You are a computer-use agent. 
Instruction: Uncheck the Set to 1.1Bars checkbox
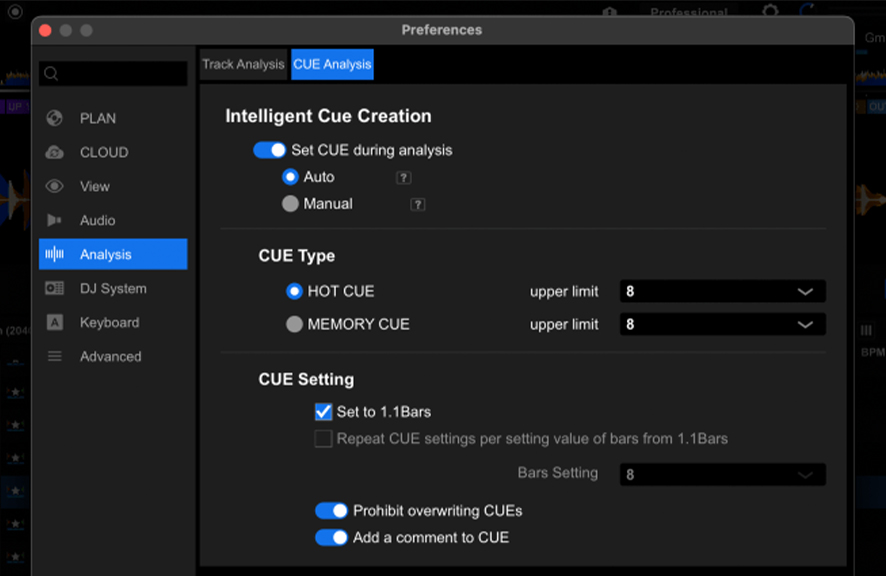323,411
